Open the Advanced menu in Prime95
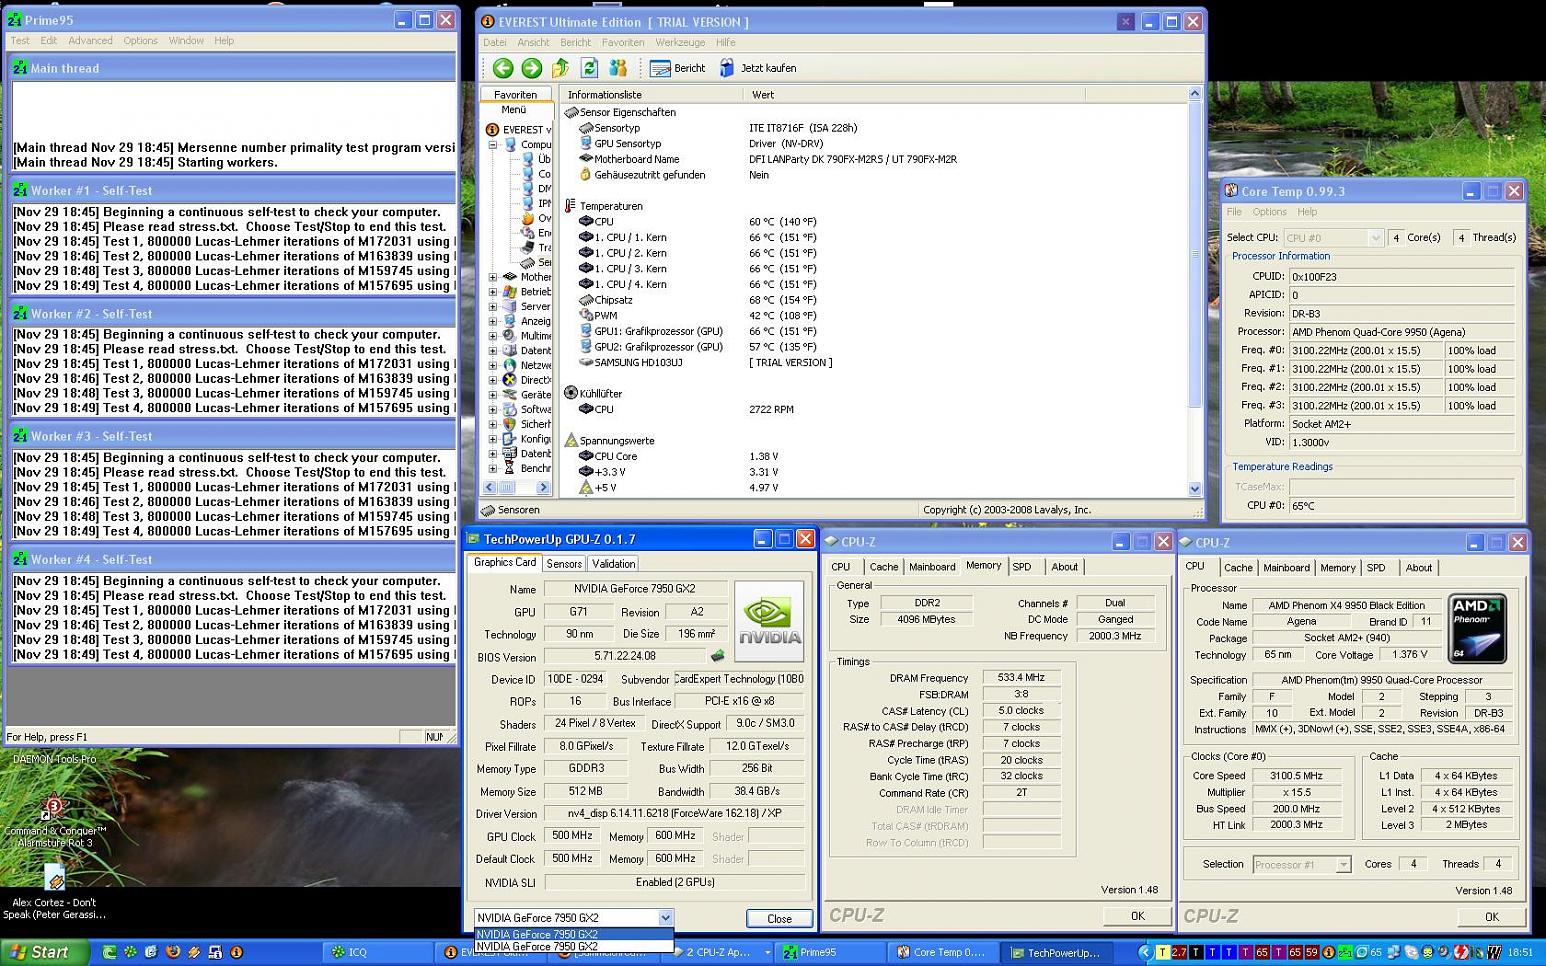1546x966 pixels. pos(90,41)
